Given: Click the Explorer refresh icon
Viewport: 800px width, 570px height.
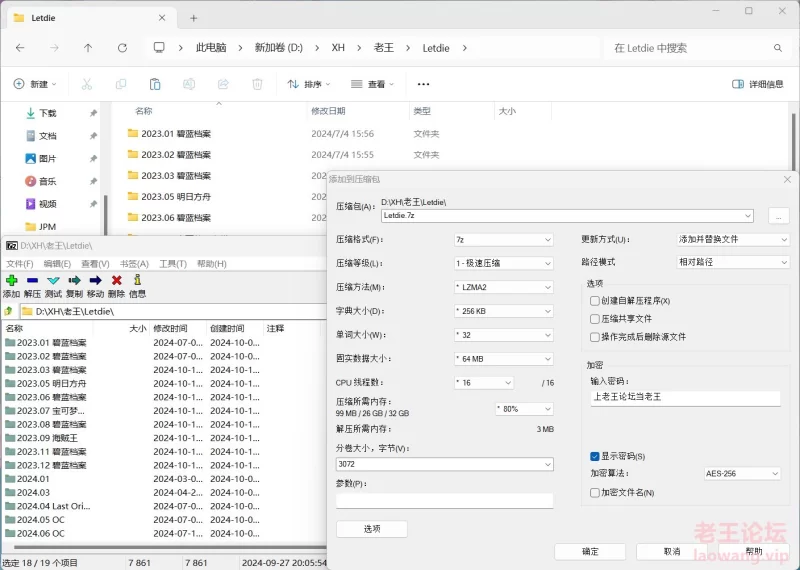Looking at the screenshot, I should point(122,47).
